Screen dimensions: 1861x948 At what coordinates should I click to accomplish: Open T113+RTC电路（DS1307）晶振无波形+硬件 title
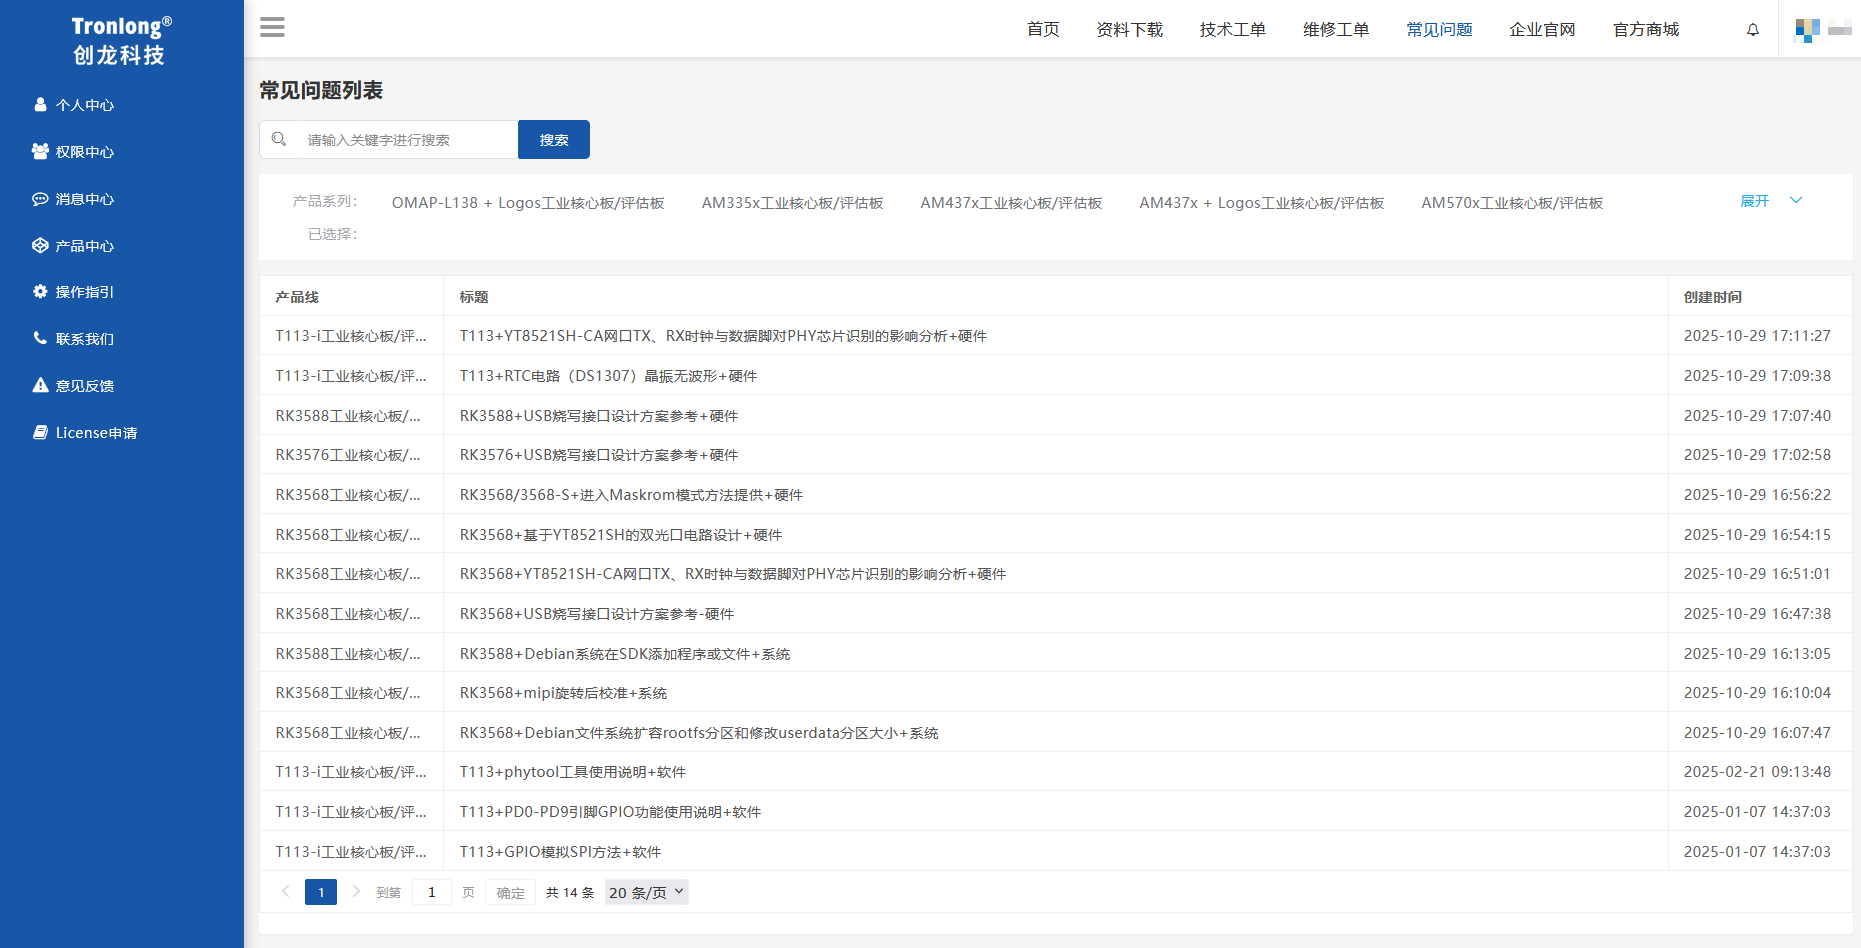(608, 376)
